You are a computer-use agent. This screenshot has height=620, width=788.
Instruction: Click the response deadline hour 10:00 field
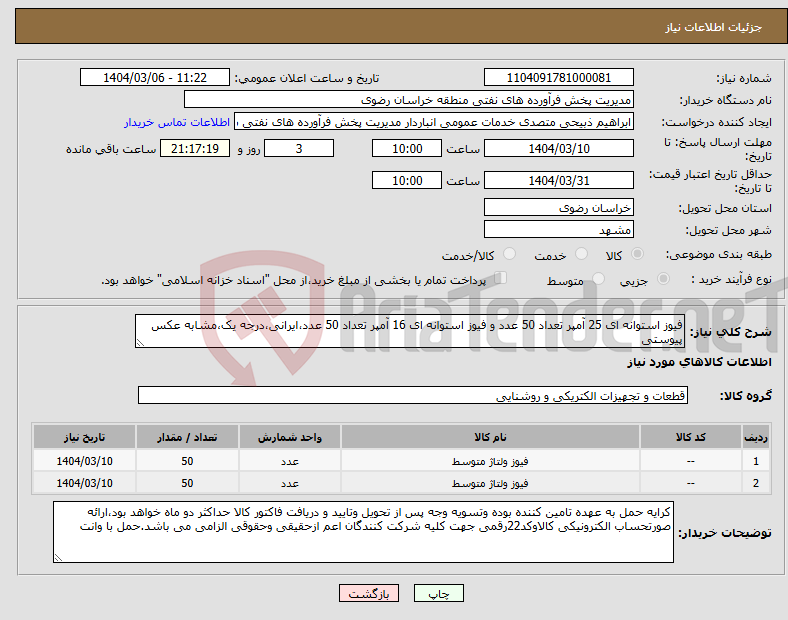[407, 149]
